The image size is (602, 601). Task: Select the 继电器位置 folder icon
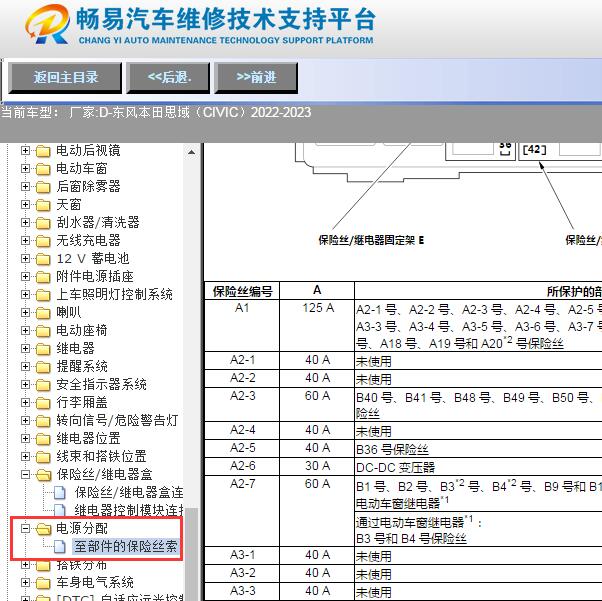tap(43, 439)
